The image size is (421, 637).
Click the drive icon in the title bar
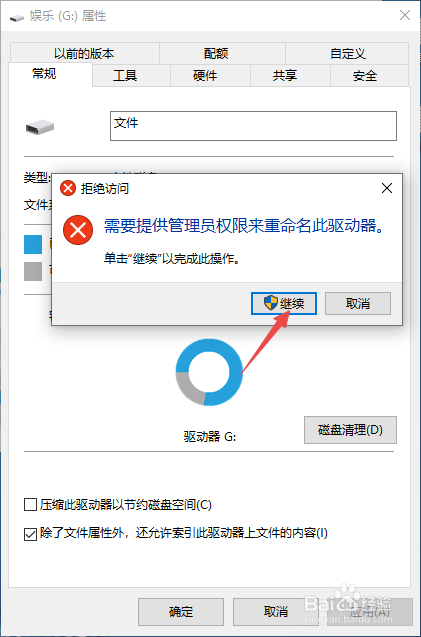17,18
